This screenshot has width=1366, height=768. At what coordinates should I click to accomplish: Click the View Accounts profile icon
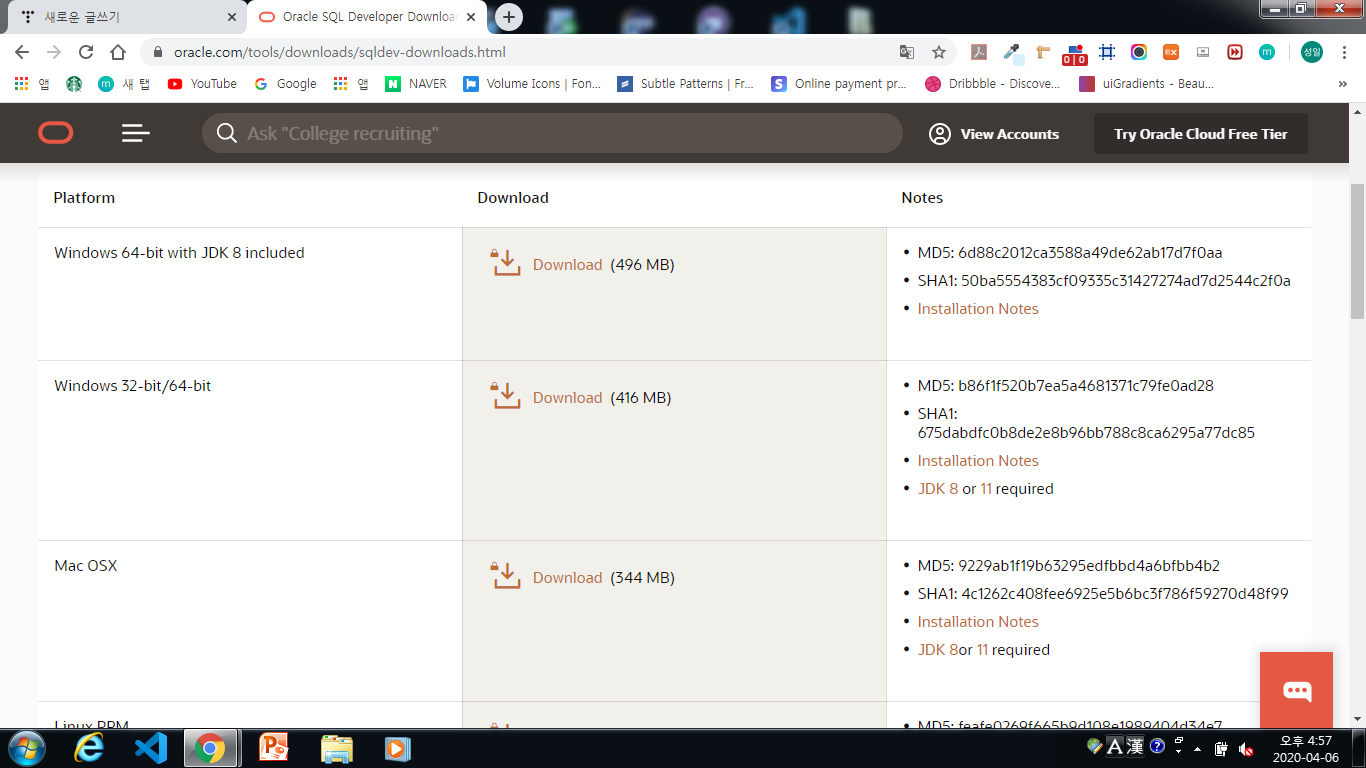tap(939, 134)
